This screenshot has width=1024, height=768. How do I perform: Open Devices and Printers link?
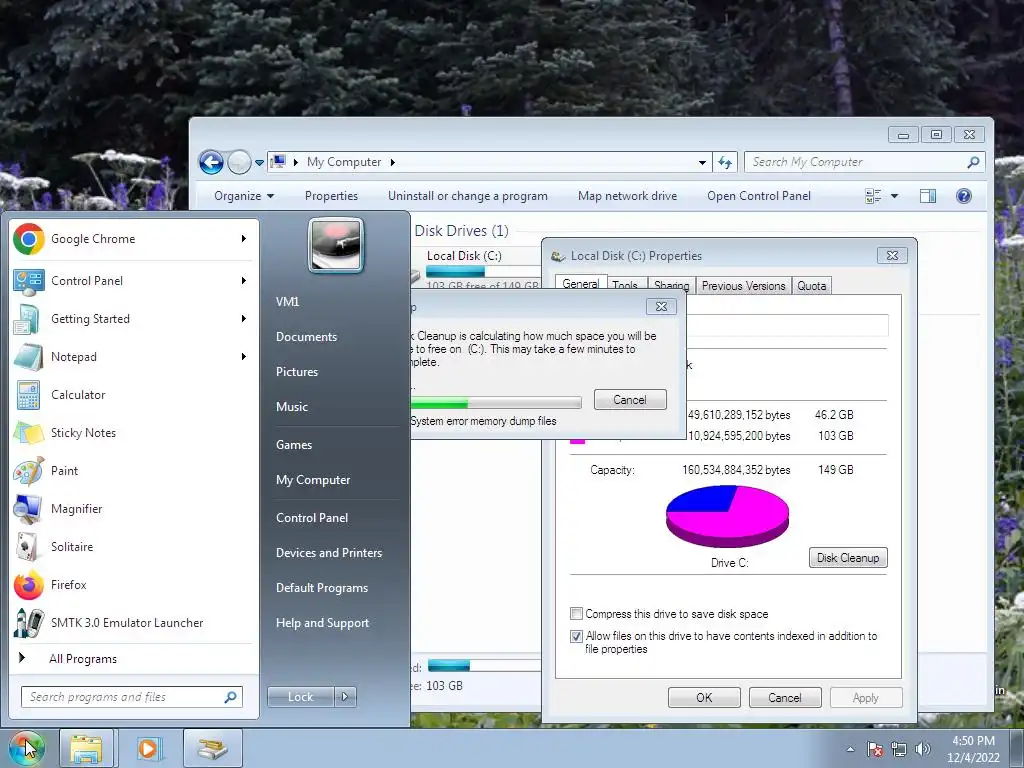(328, 552)
